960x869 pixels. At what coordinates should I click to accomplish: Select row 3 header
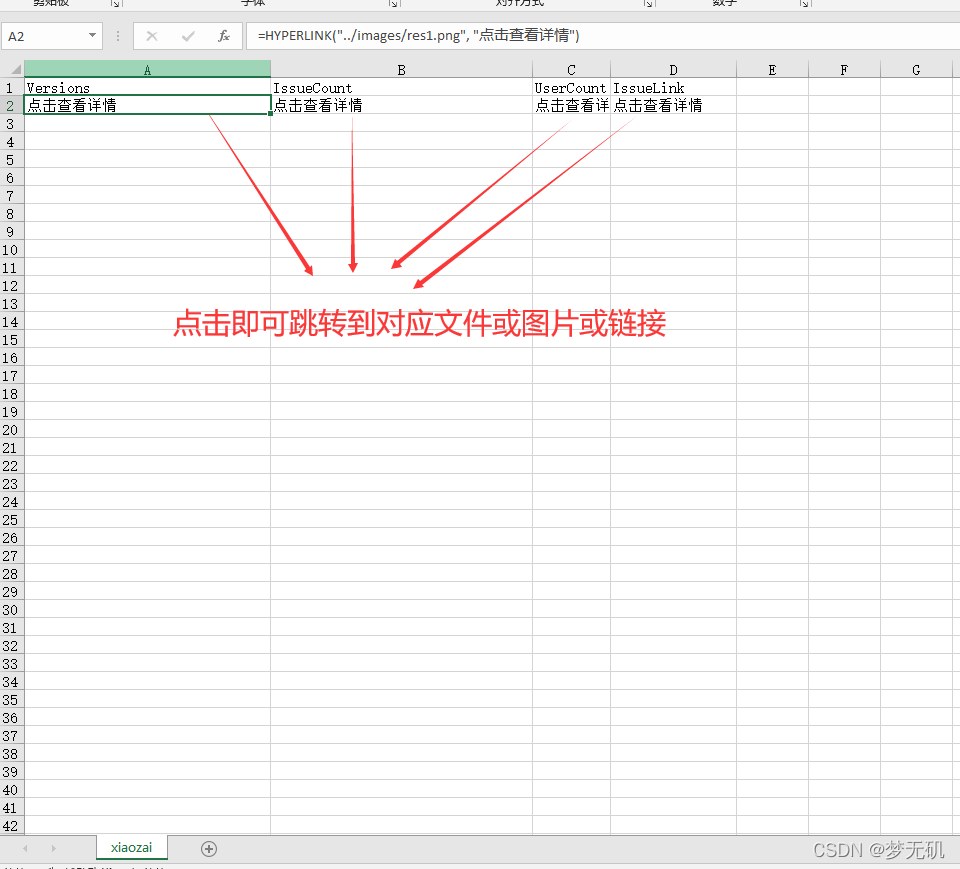click(x=10, y=124)
